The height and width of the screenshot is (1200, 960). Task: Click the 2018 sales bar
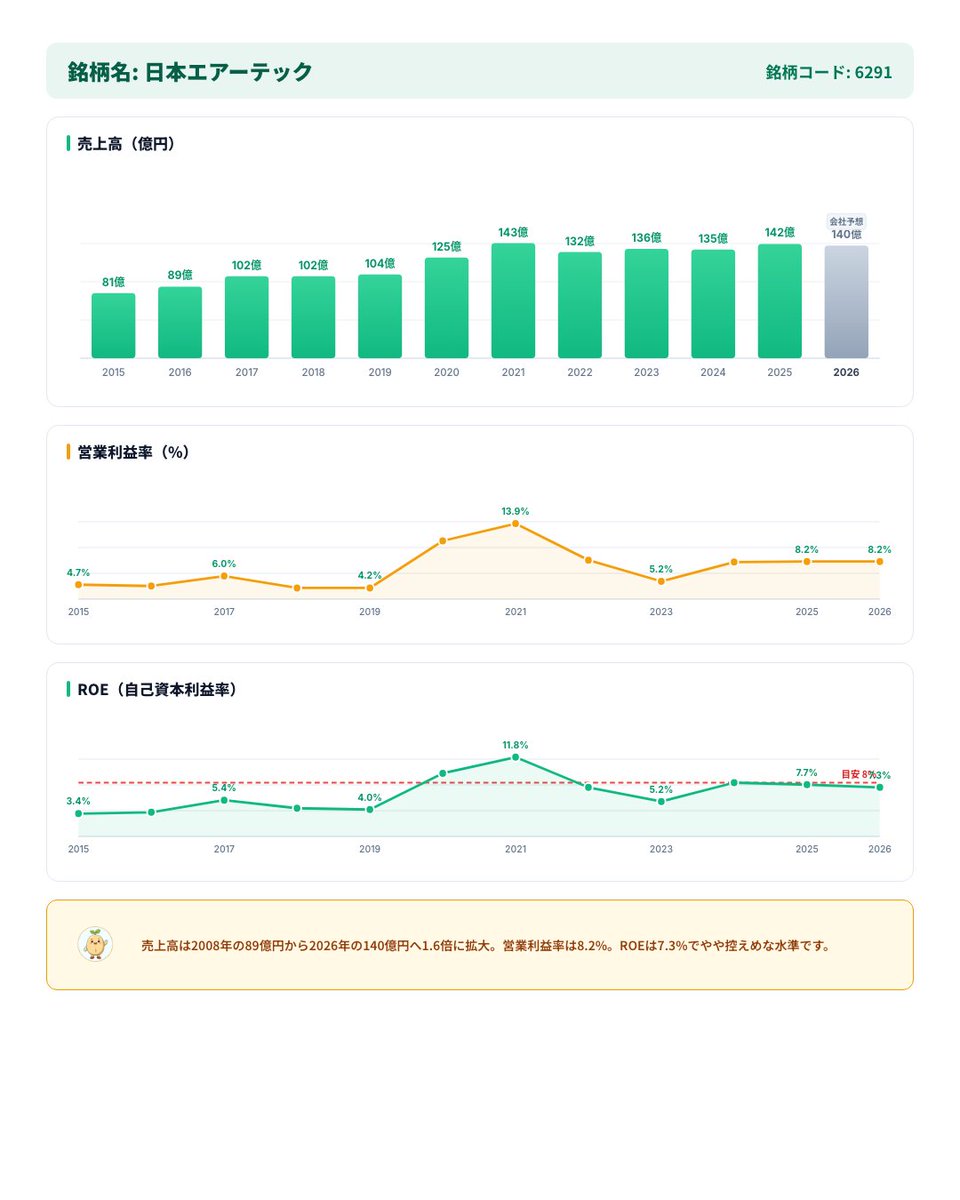click(x=313, y=317)
